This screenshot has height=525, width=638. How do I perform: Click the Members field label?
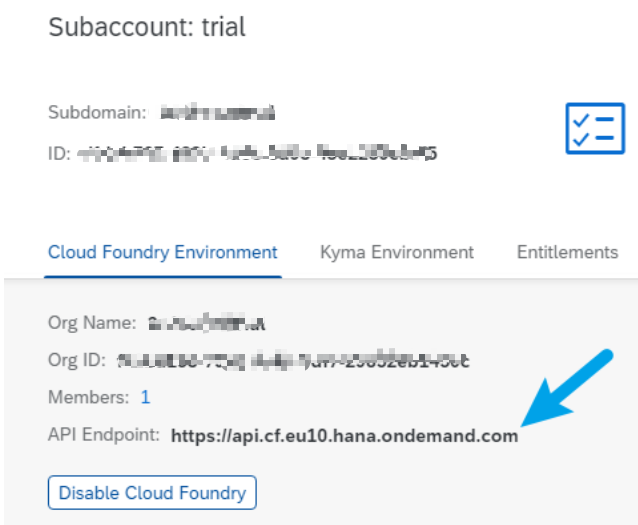[x=89, y=397]
